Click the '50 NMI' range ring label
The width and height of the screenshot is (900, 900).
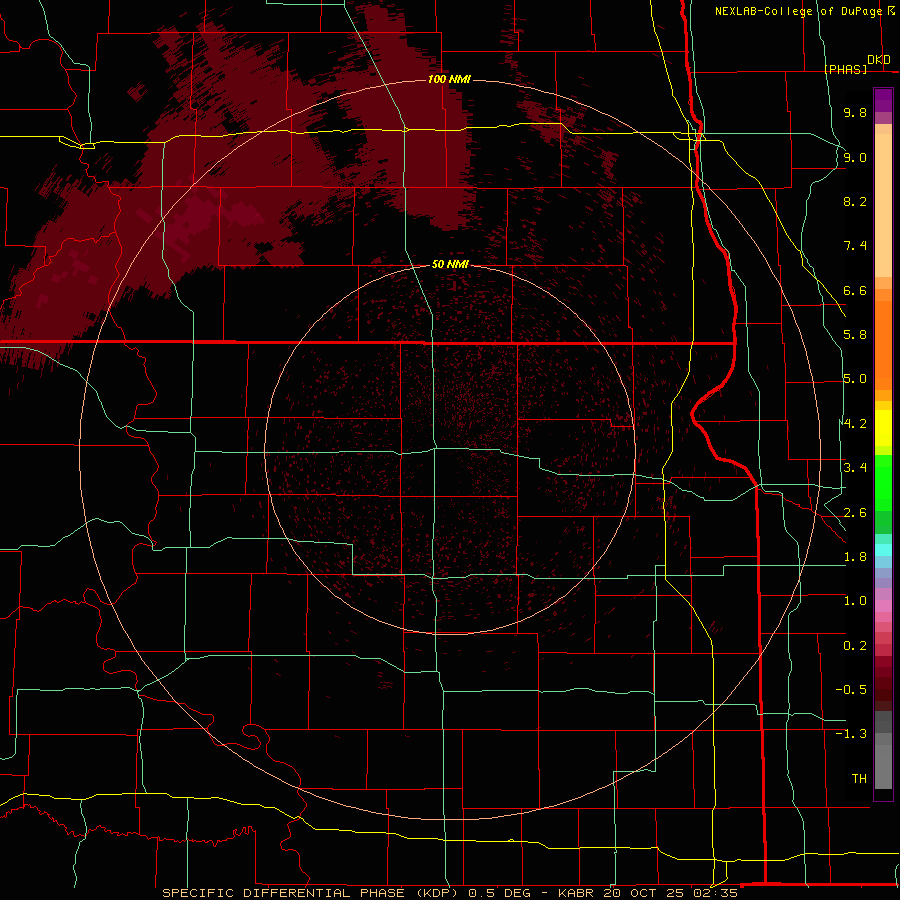[x=450, y=265]
